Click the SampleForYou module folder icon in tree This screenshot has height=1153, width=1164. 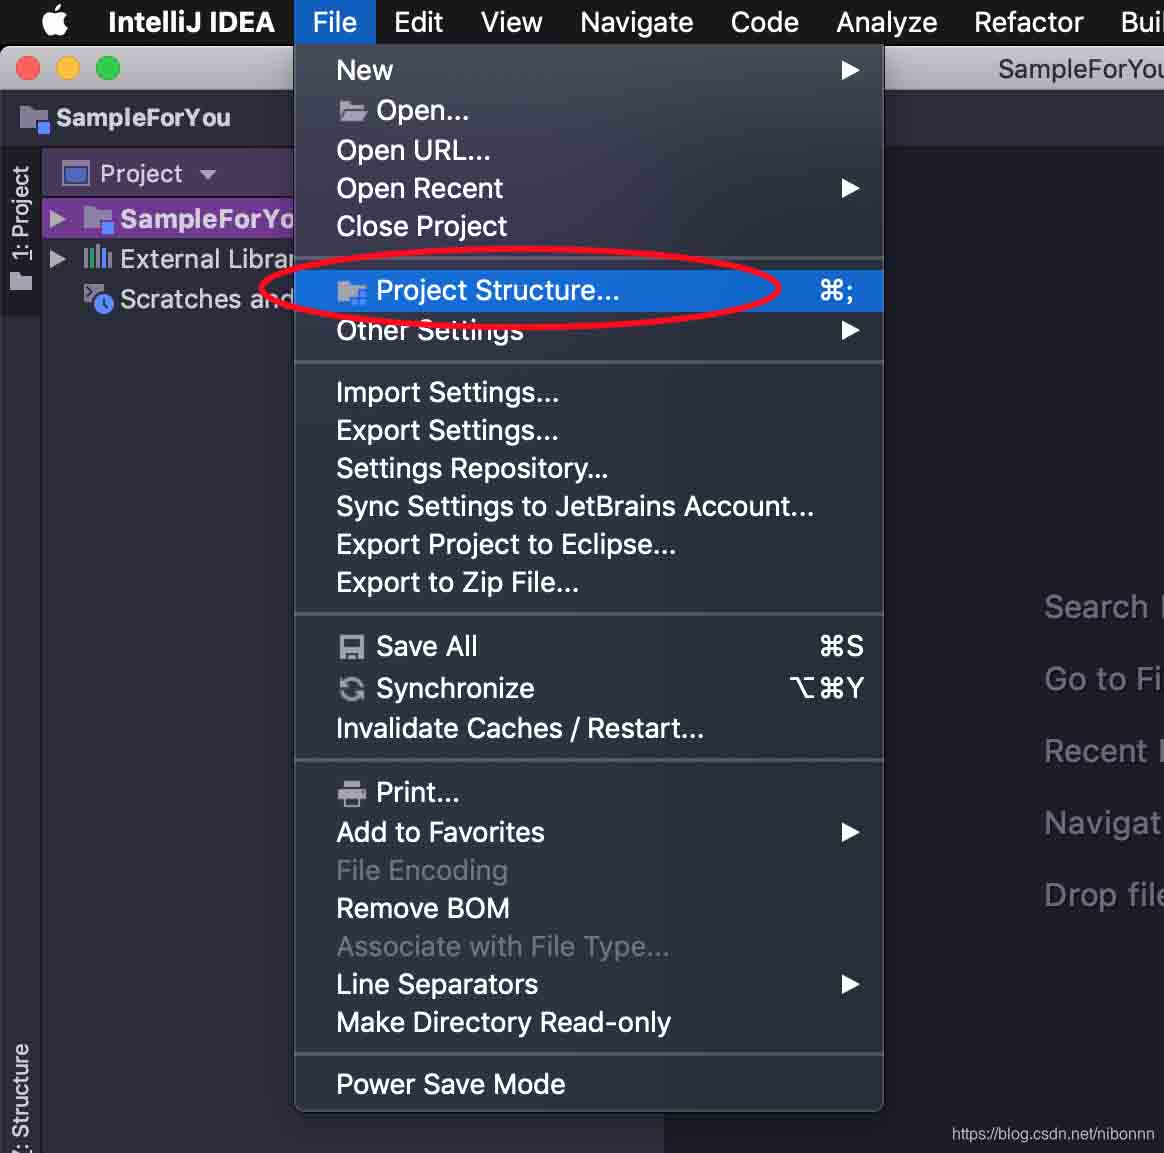[x=98, y=219]
